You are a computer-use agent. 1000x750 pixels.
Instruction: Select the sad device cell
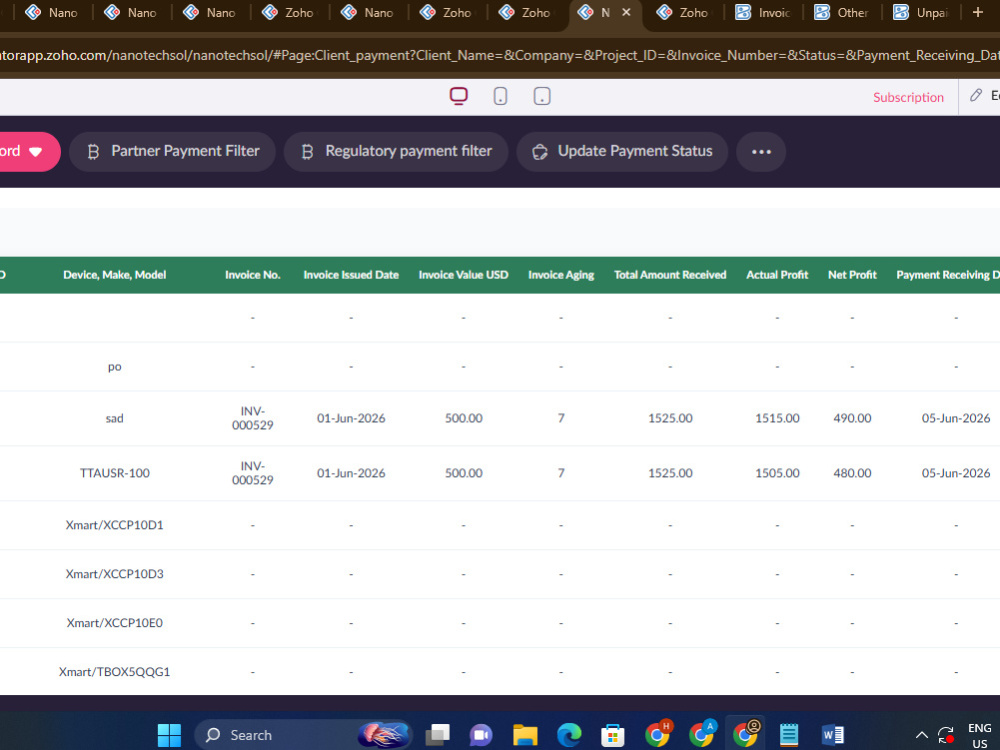pyautogui.click(x=115, y=418)
